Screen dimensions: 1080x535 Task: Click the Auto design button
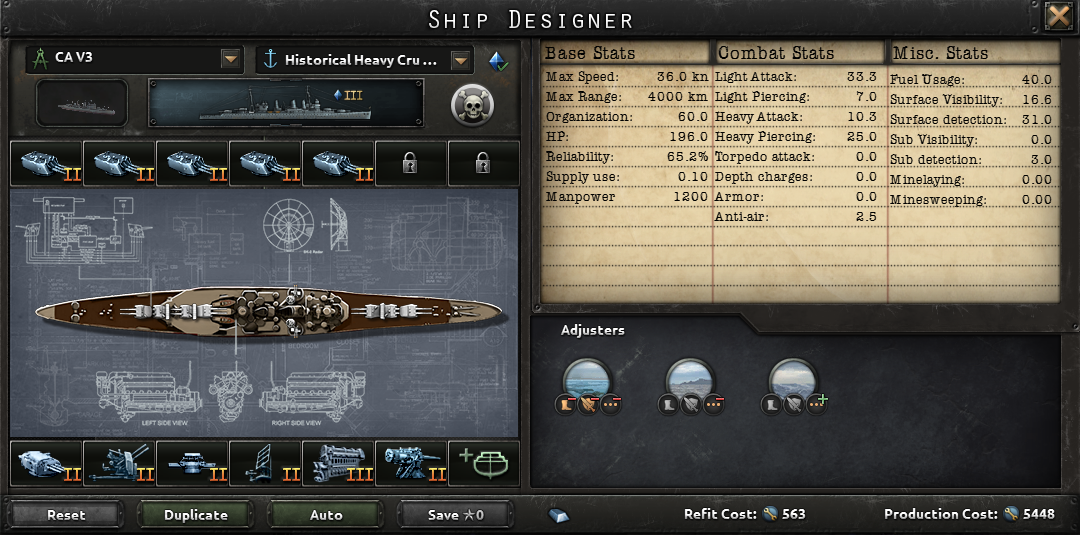tap(326, 514)
